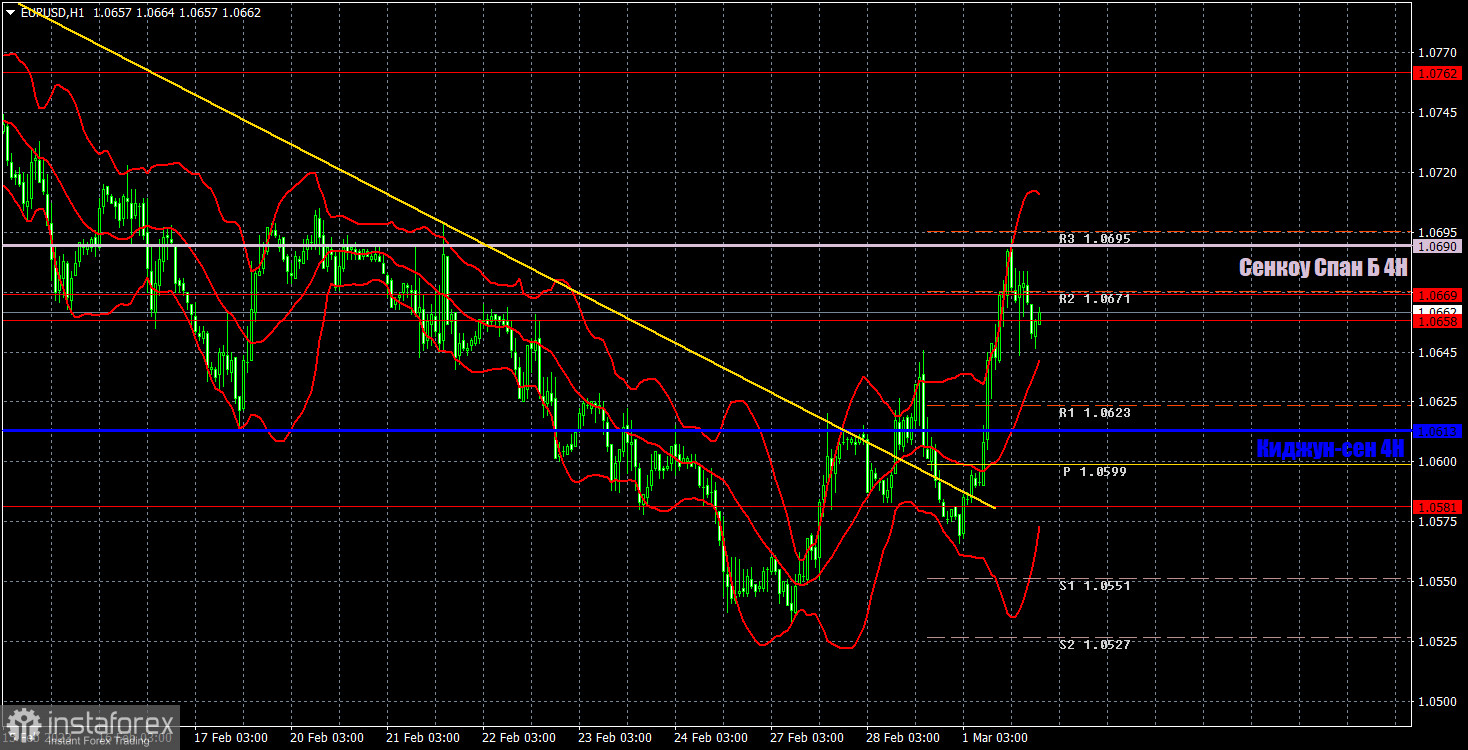
Task: Click the '20 Feb 03:00' time label
Action: coord(327,738)
